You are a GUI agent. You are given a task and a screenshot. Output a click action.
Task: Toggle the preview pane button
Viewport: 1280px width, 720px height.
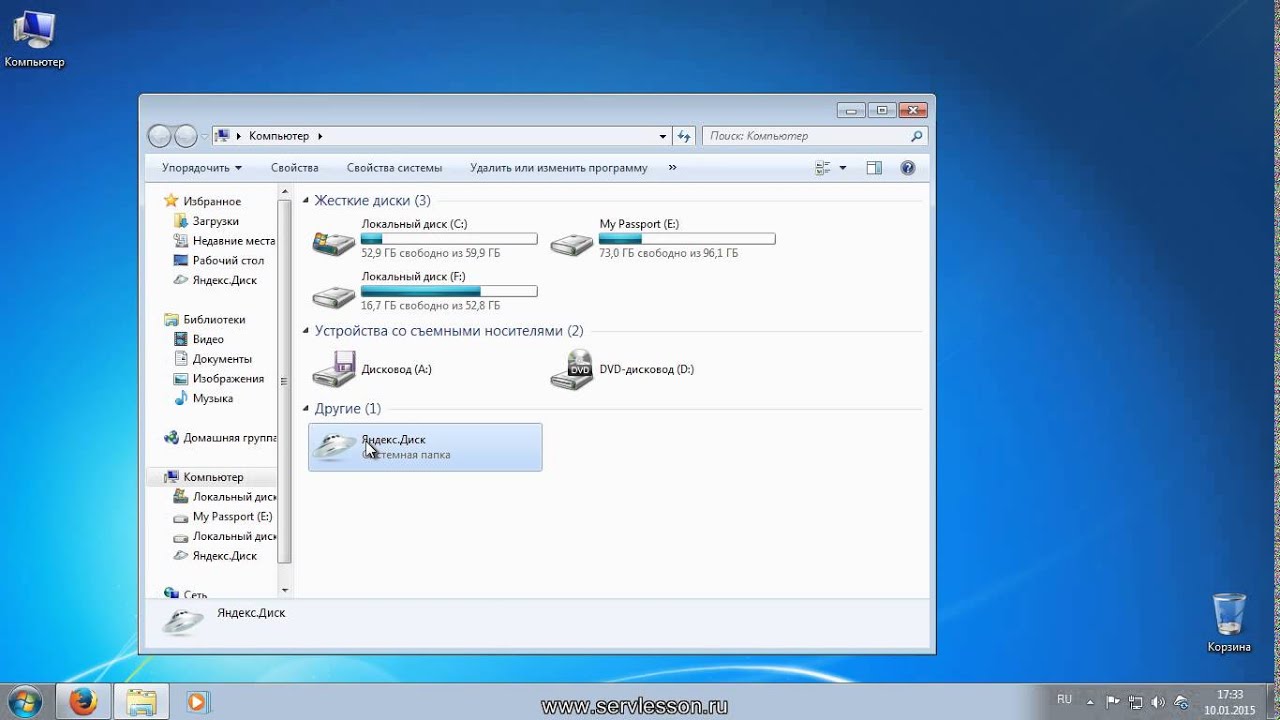(874, 168)
